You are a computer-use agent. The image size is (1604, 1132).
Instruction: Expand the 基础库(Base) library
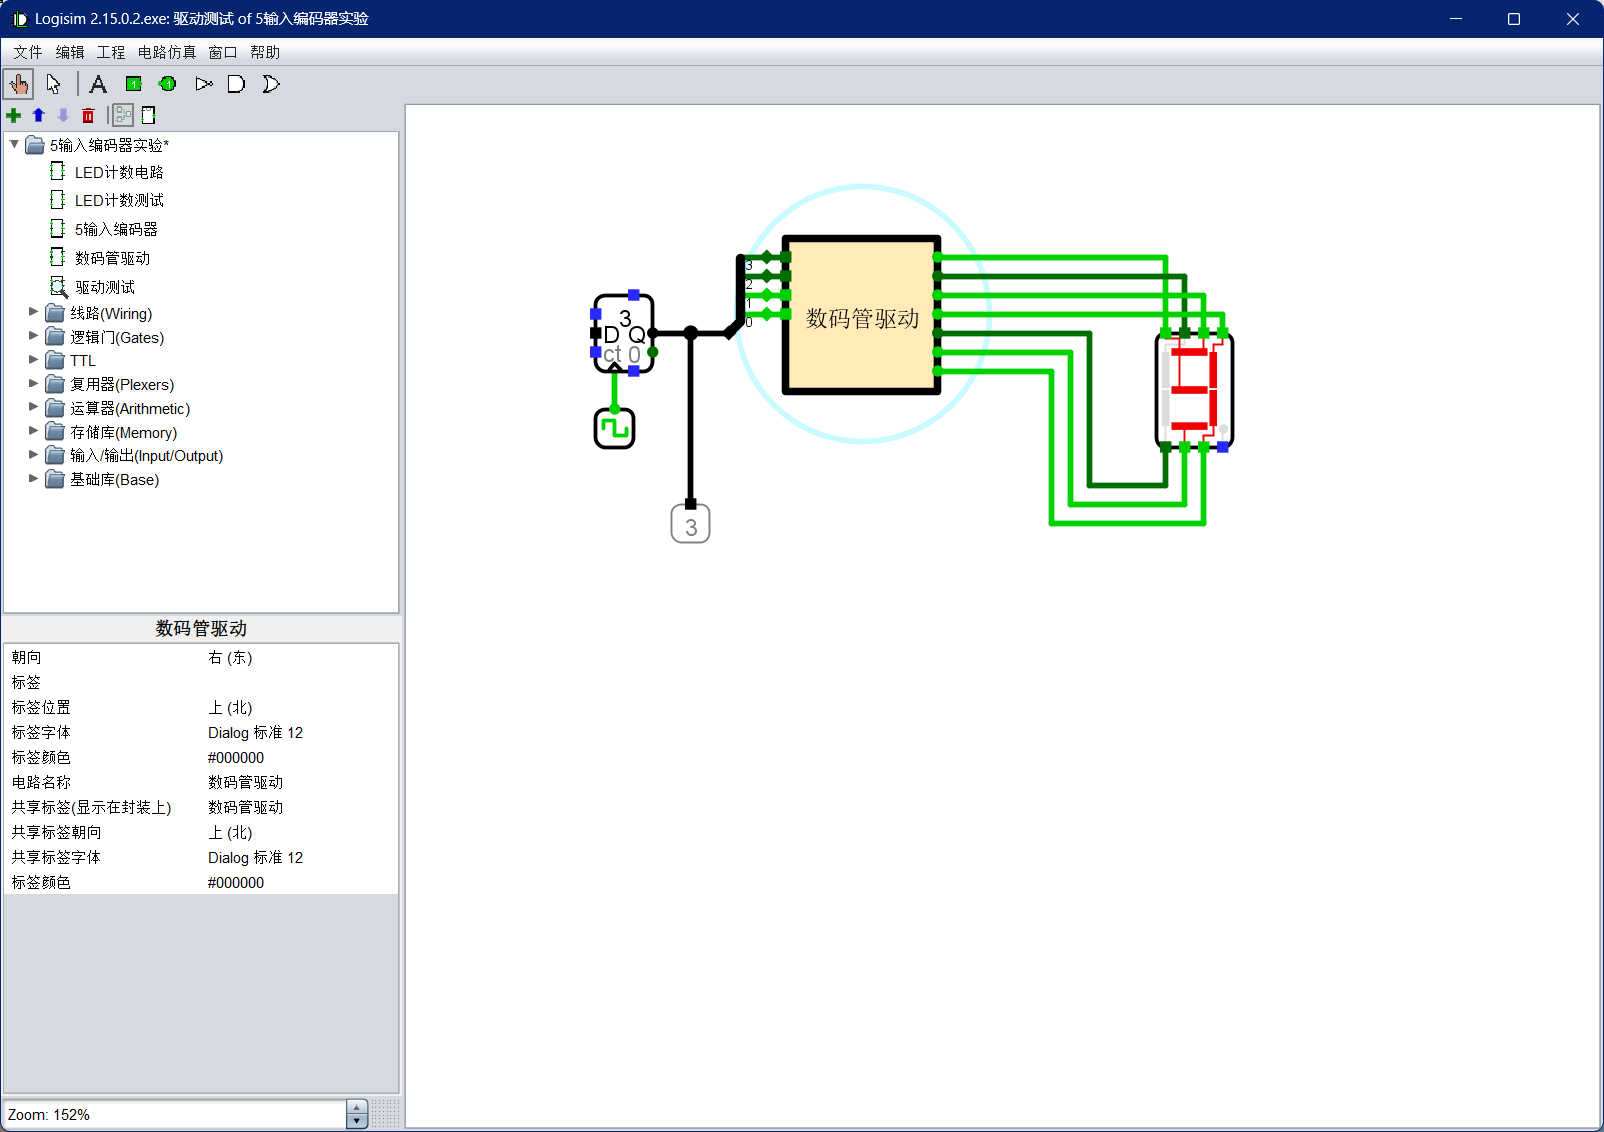(x=33, y=479)
